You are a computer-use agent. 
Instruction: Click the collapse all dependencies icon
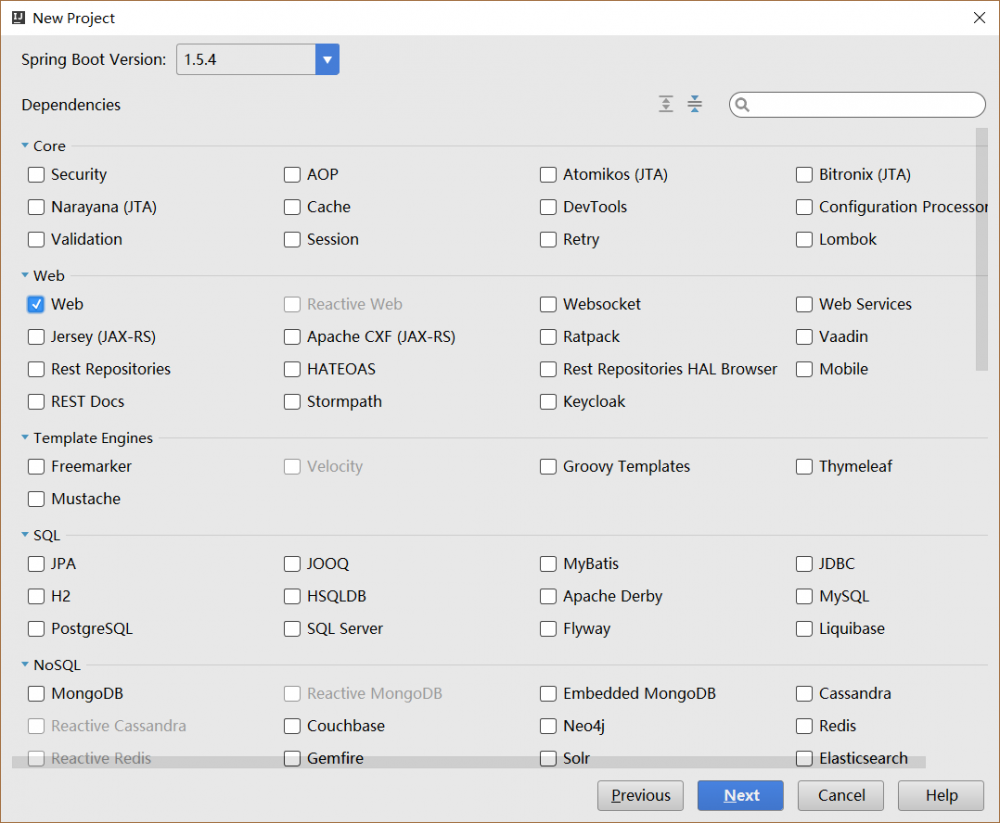(x=695, y=104)
